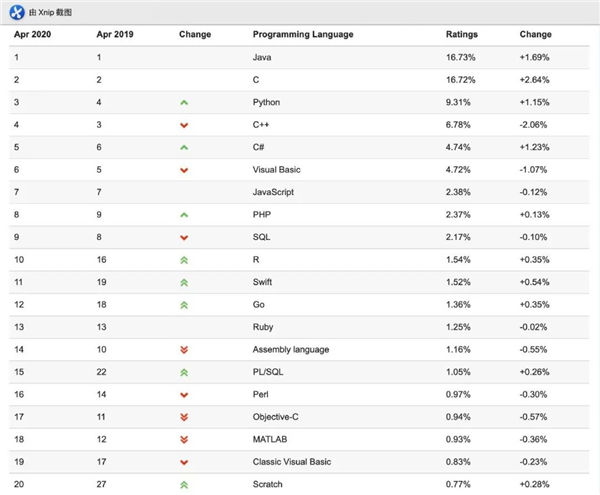Viewport: 600px width, 495px height.
Task: Click the green up arrow beside Python
Action: point(184,103)
